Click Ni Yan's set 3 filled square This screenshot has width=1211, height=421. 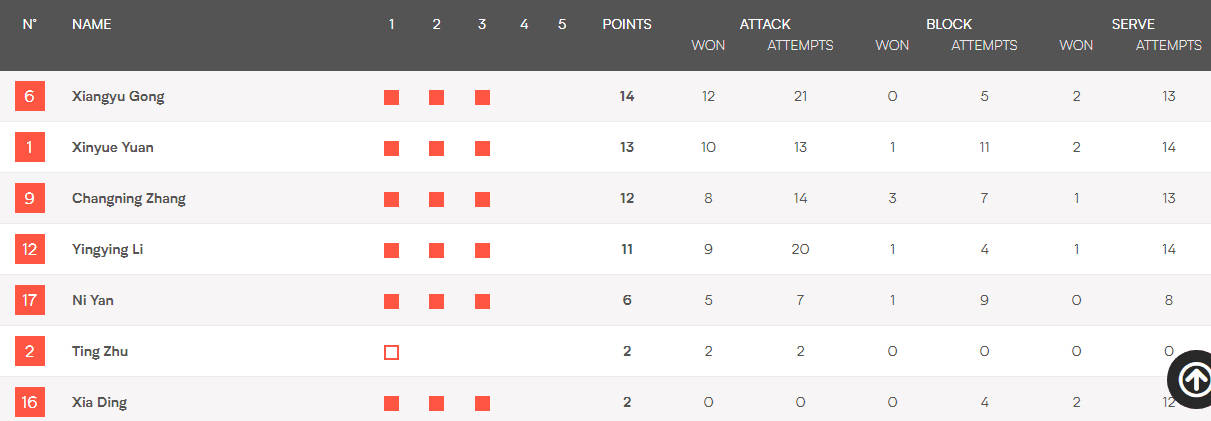(482, 301)
